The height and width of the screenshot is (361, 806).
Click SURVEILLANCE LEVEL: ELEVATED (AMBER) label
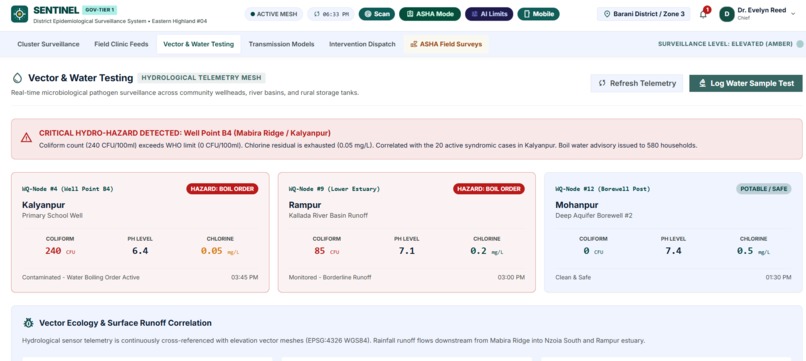[x=725, y=44]
